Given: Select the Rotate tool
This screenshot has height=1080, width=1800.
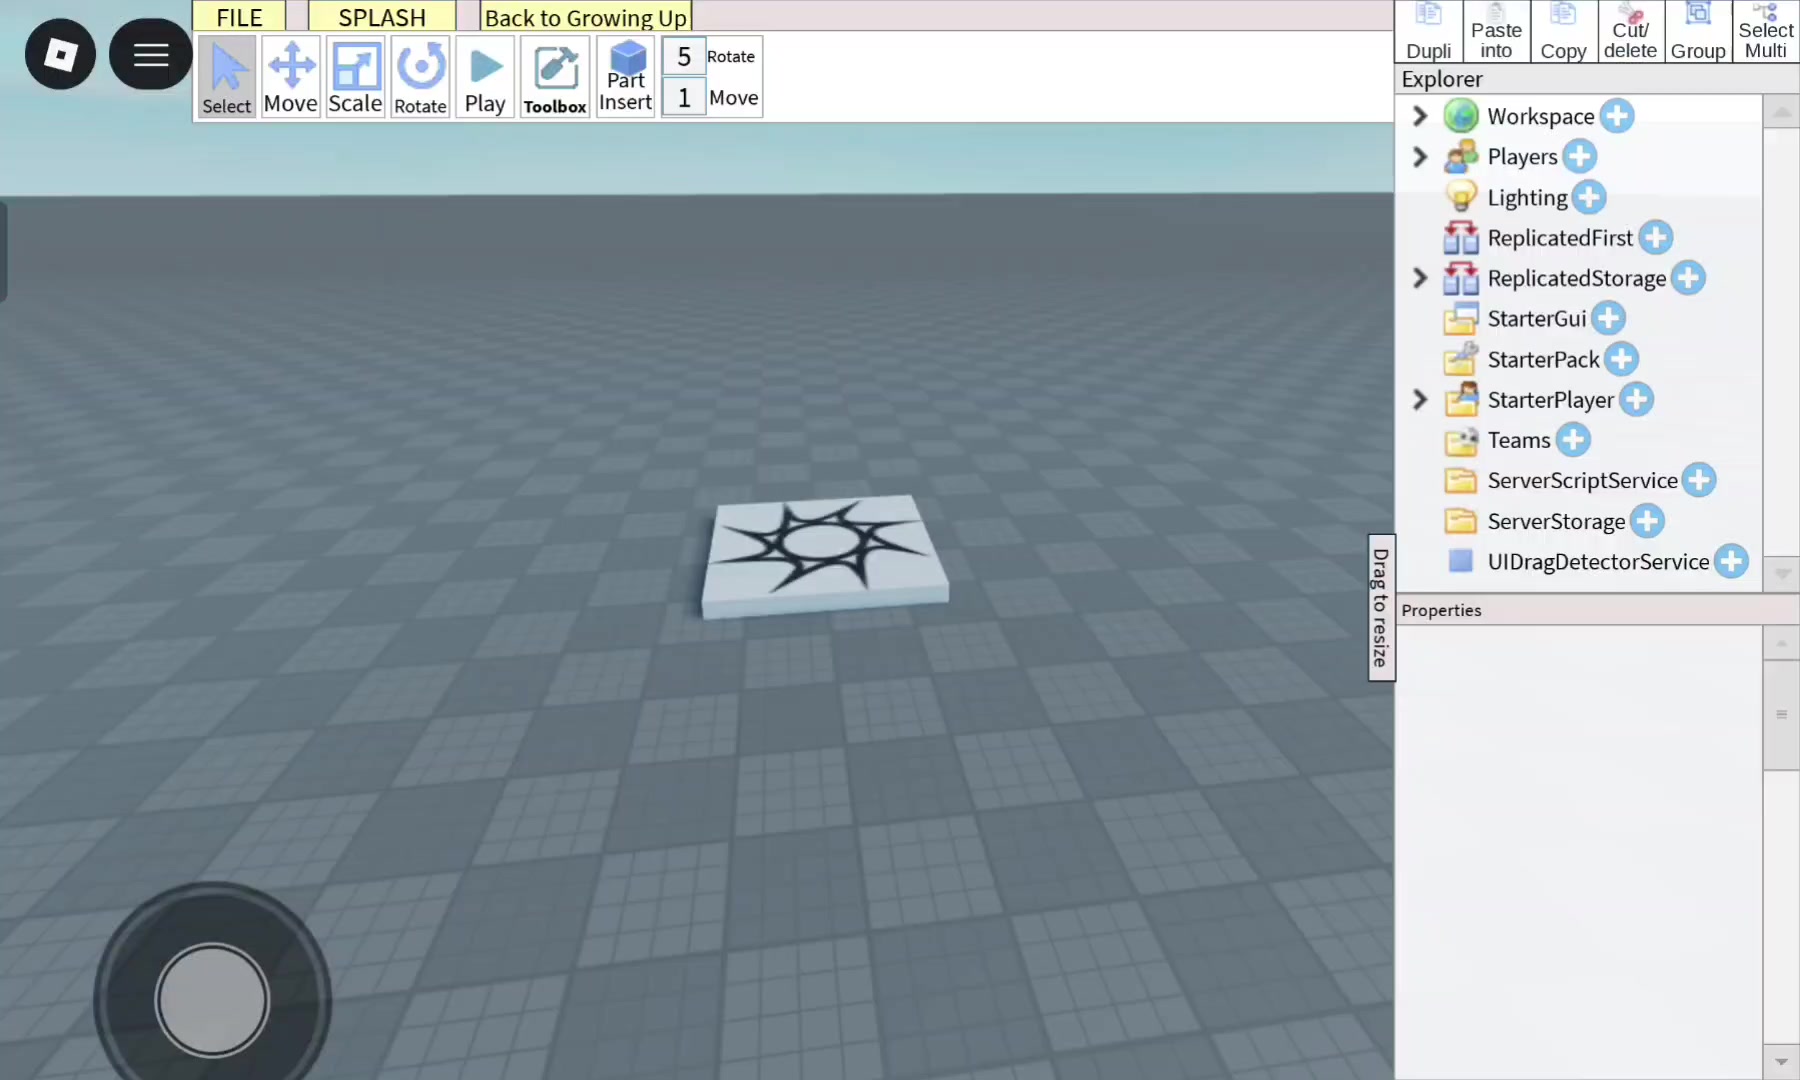Looking at the screenshot, I should (420, 77).
